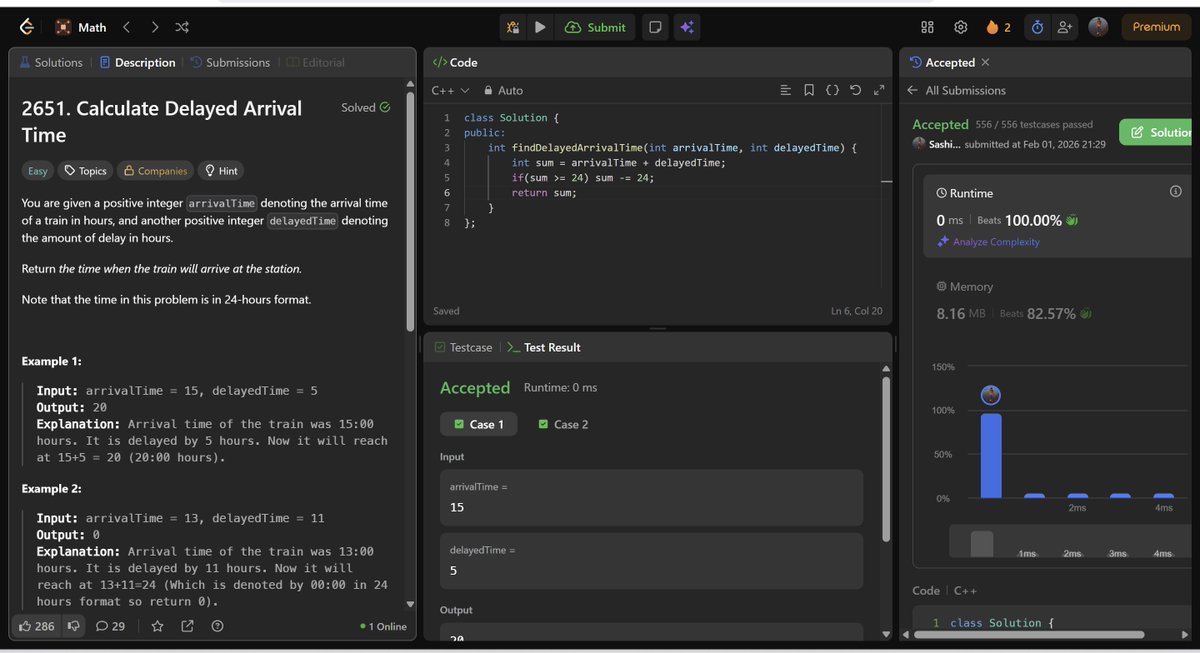Click the invite user icon
1200x653 pixels.
click(x=1065, y=27)
